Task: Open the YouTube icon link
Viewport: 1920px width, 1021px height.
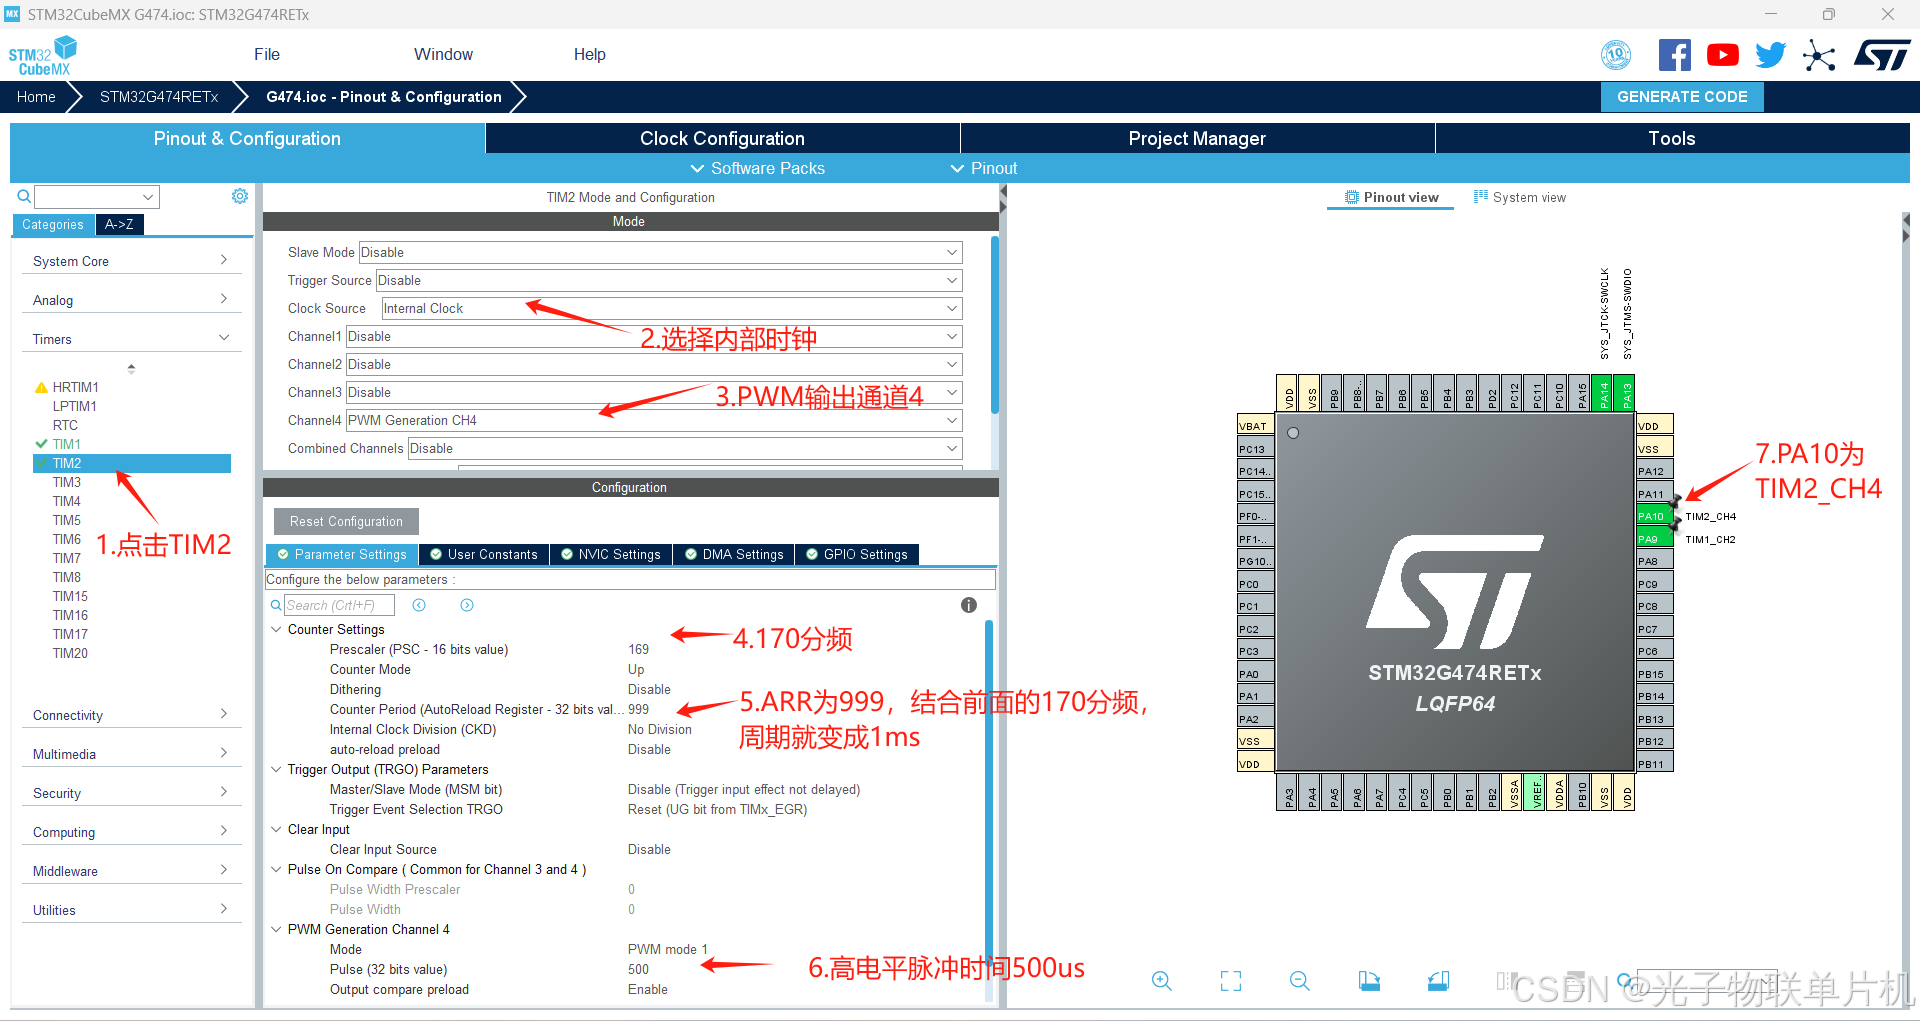Action: click(1722, 55)
